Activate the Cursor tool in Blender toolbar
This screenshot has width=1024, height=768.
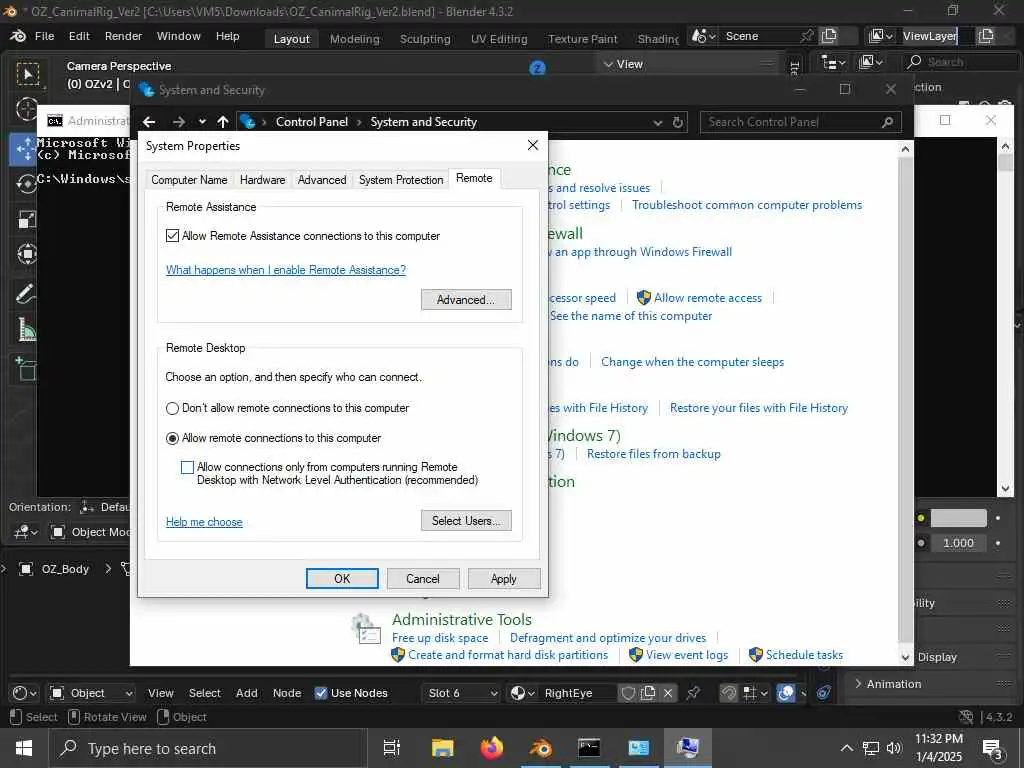click(x=27, y=110)
